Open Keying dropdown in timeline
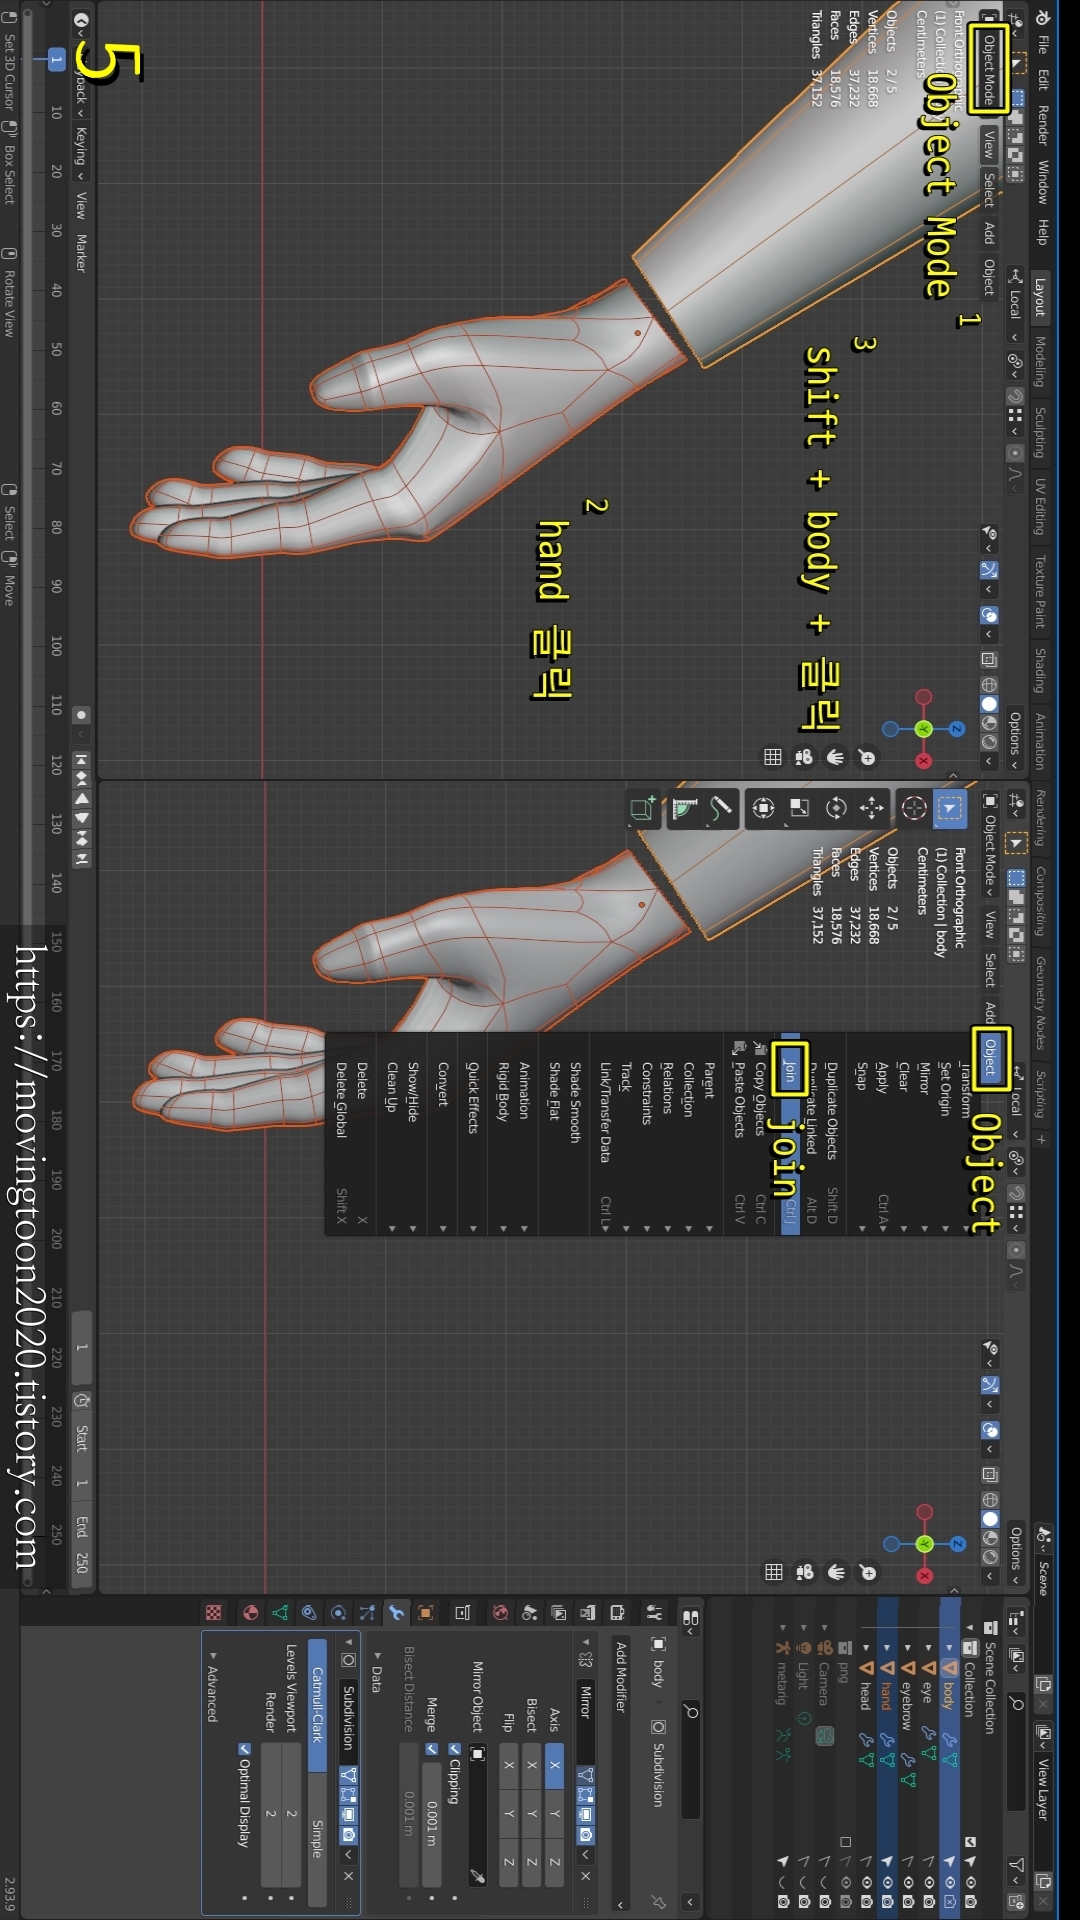The image size is (1080, 1920). pos(81,153)
